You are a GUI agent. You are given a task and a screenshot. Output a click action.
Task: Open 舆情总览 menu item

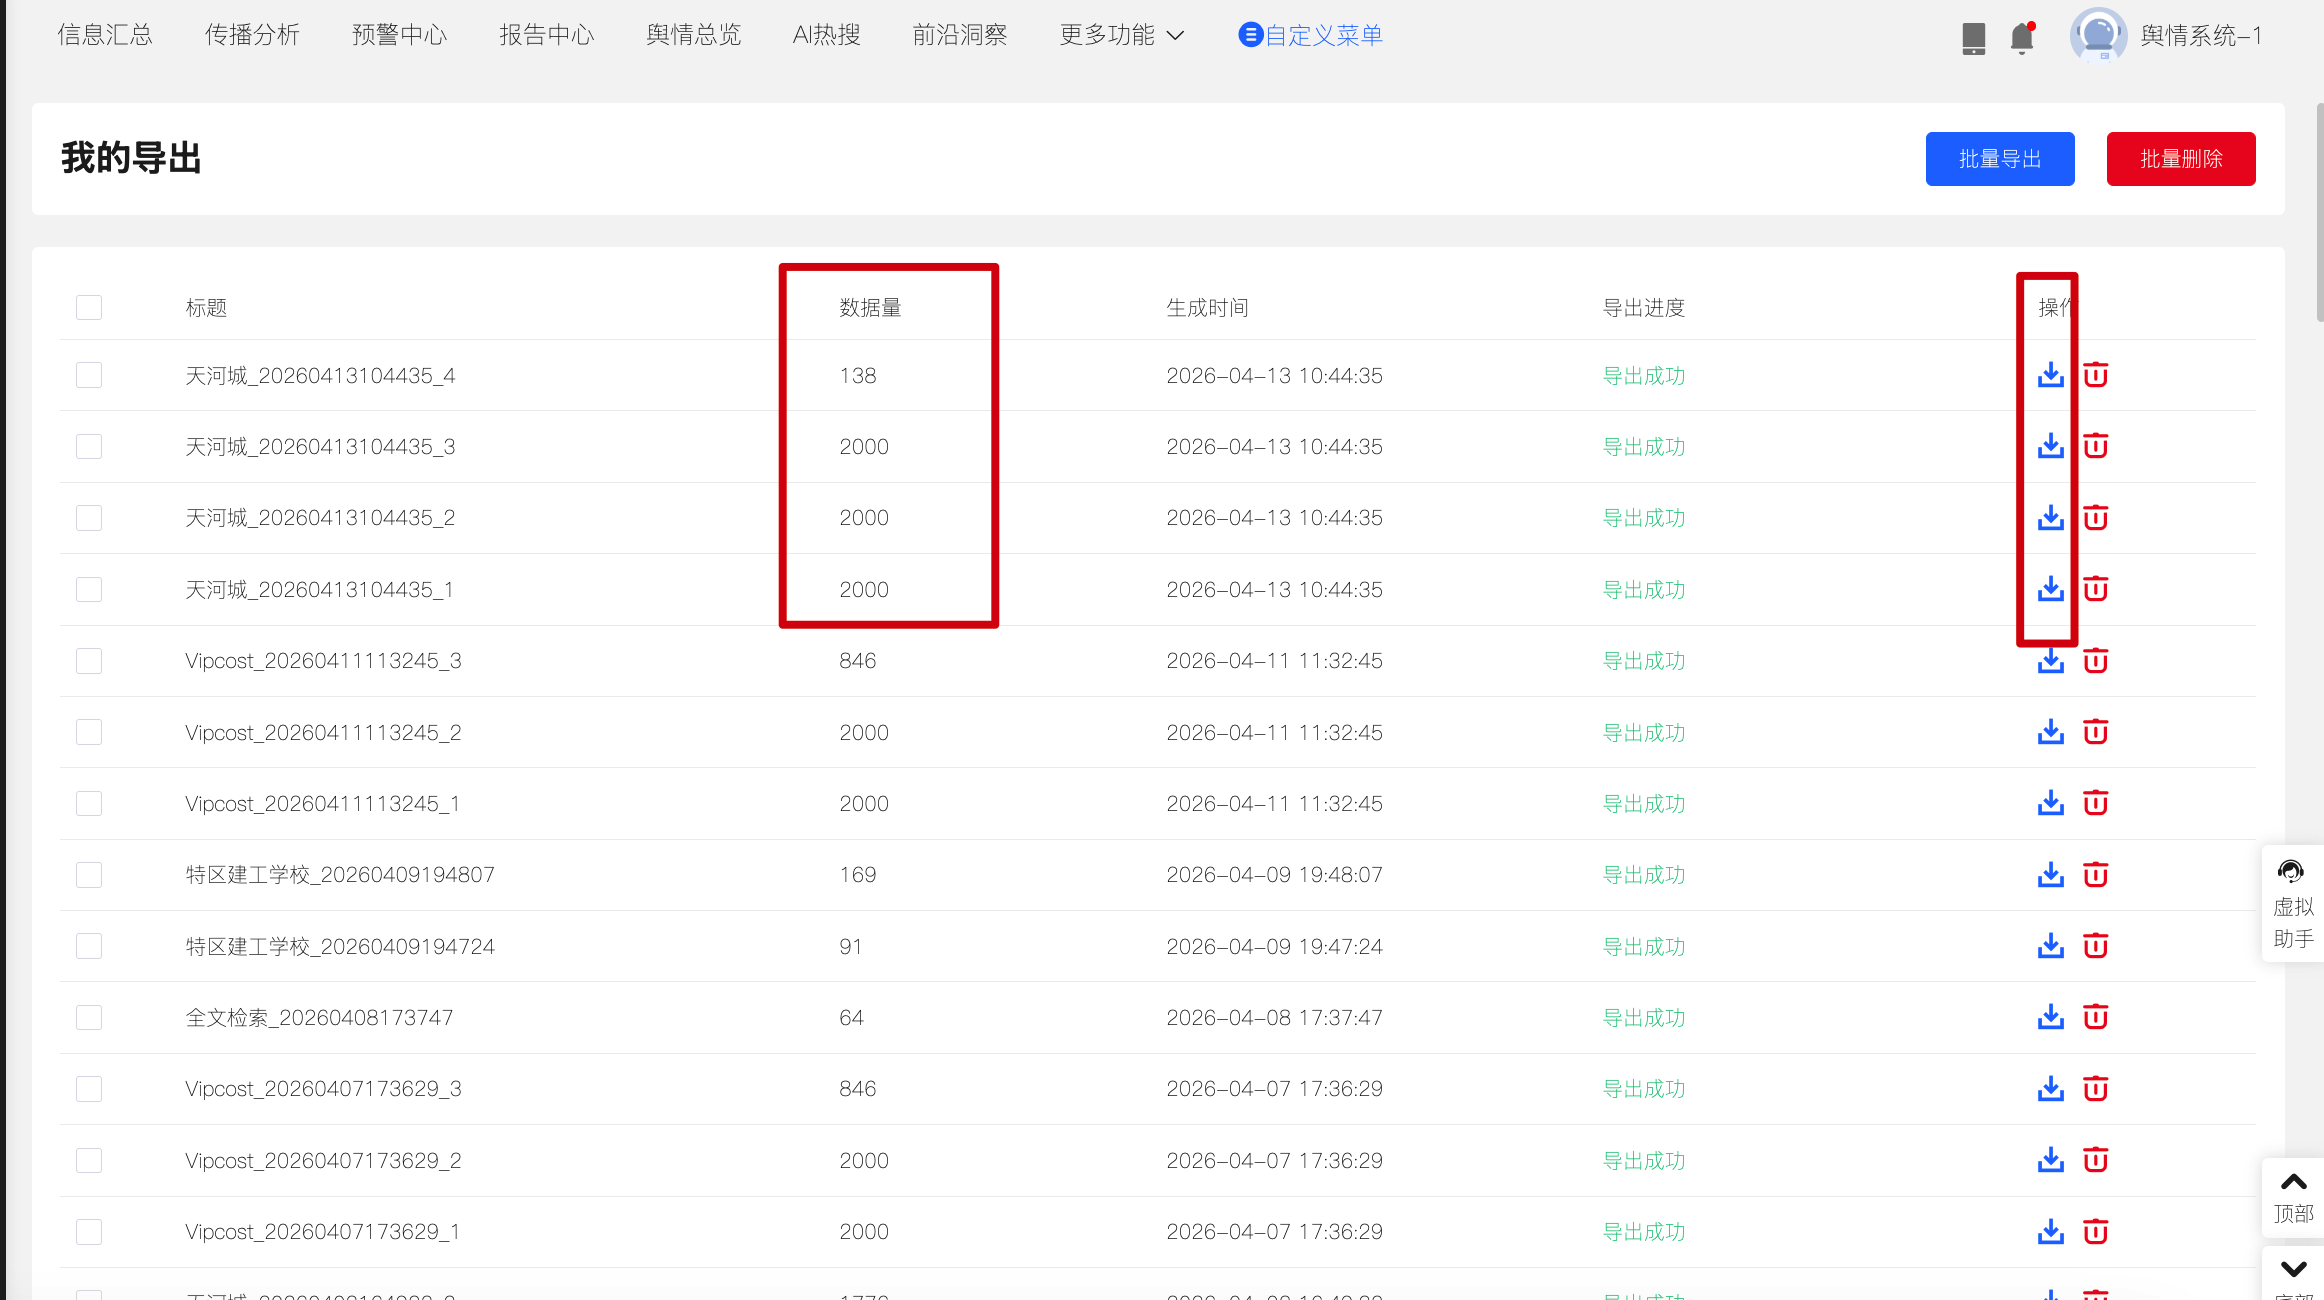pos(693,35)
